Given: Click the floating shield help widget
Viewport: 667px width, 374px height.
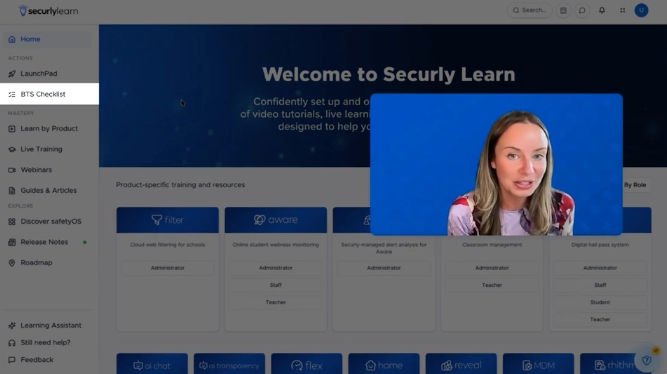Looking at the screenshot, I should [647, 360].
